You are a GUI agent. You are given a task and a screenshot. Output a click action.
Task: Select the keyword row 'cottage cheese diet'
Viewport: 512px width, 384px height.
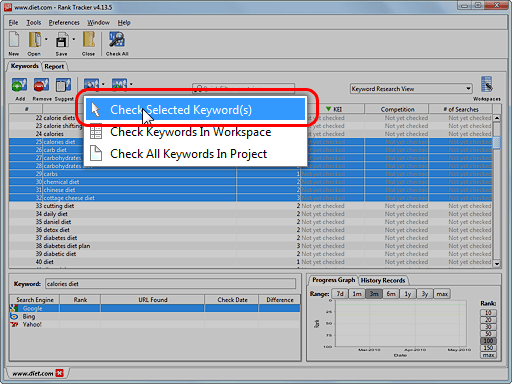pyautogui.click(x=251, y=198)
